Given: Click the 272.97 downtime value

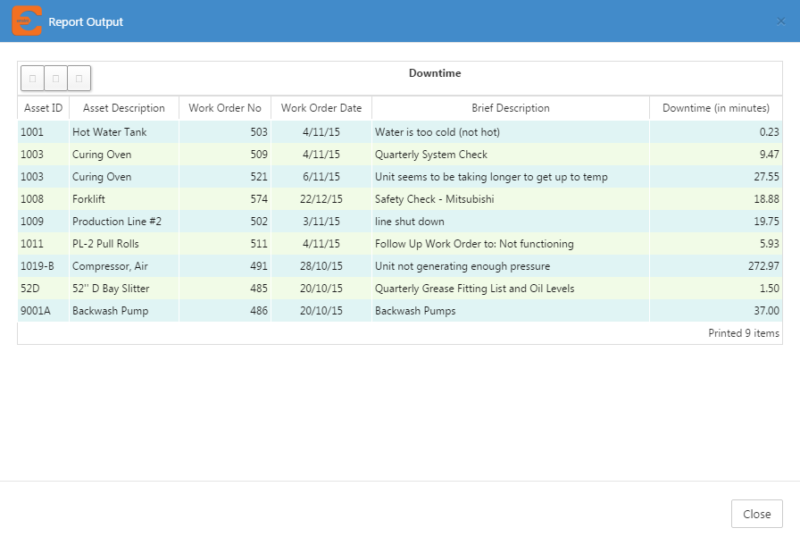Looking at the screenshot, I should tap(762, 266).
